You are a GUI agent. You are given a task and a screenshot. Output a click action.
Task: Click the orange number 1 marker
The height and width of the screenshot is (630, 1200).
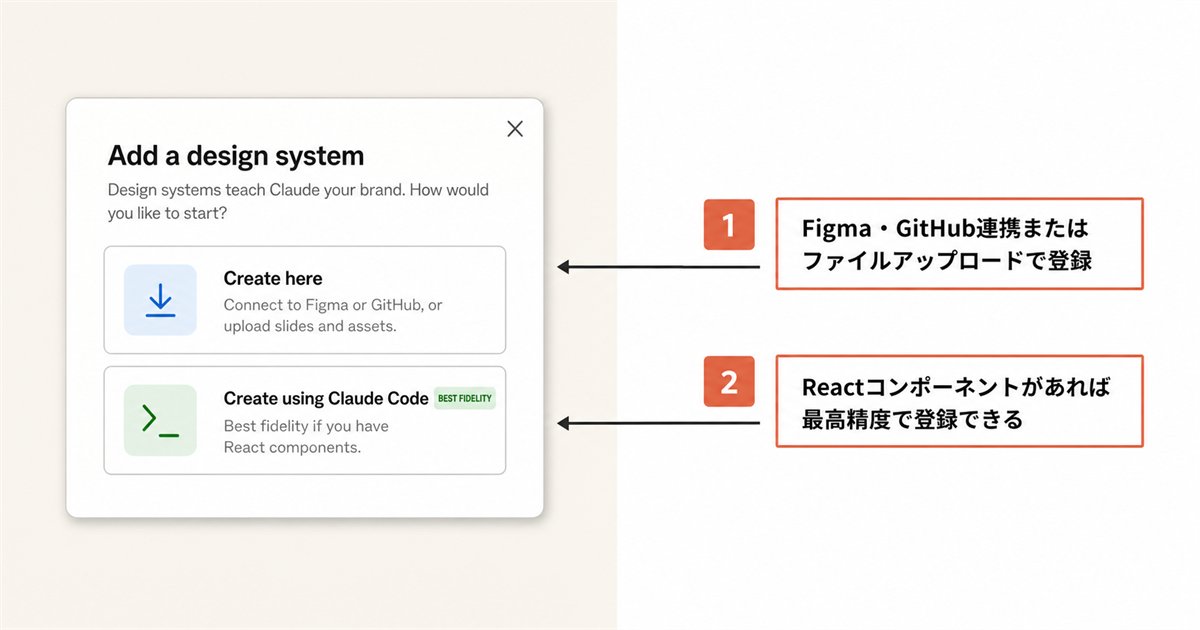click(729, 224)
